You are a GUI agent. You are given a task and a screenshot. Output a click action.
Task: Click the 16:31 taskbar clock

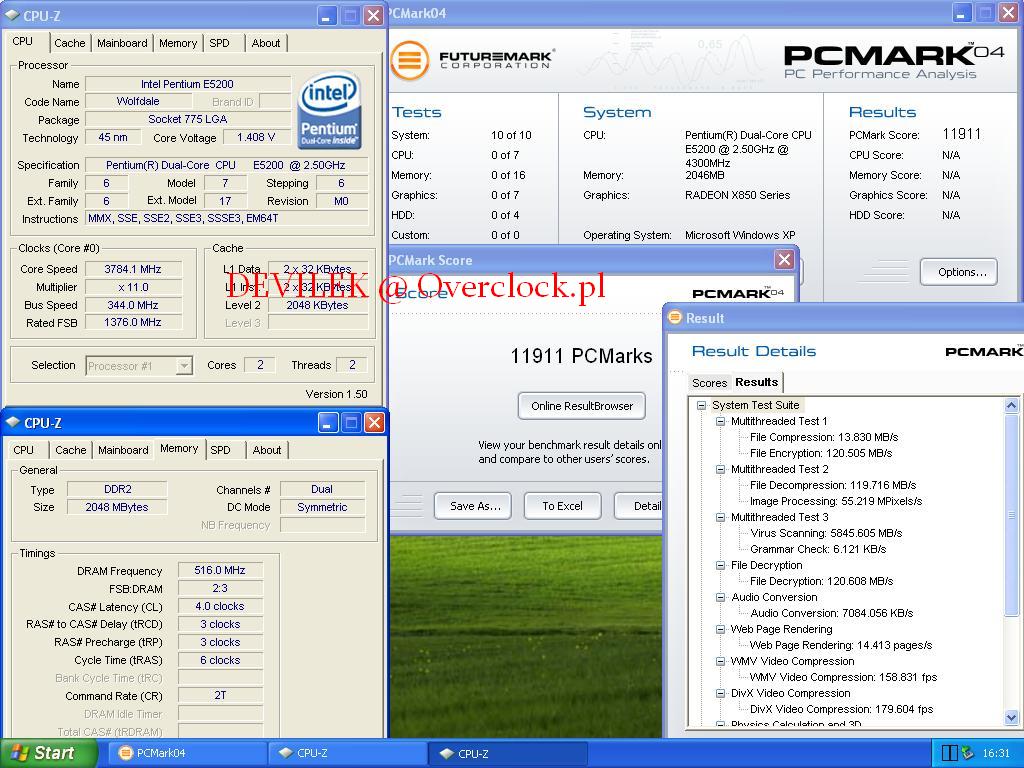point(996,753)
